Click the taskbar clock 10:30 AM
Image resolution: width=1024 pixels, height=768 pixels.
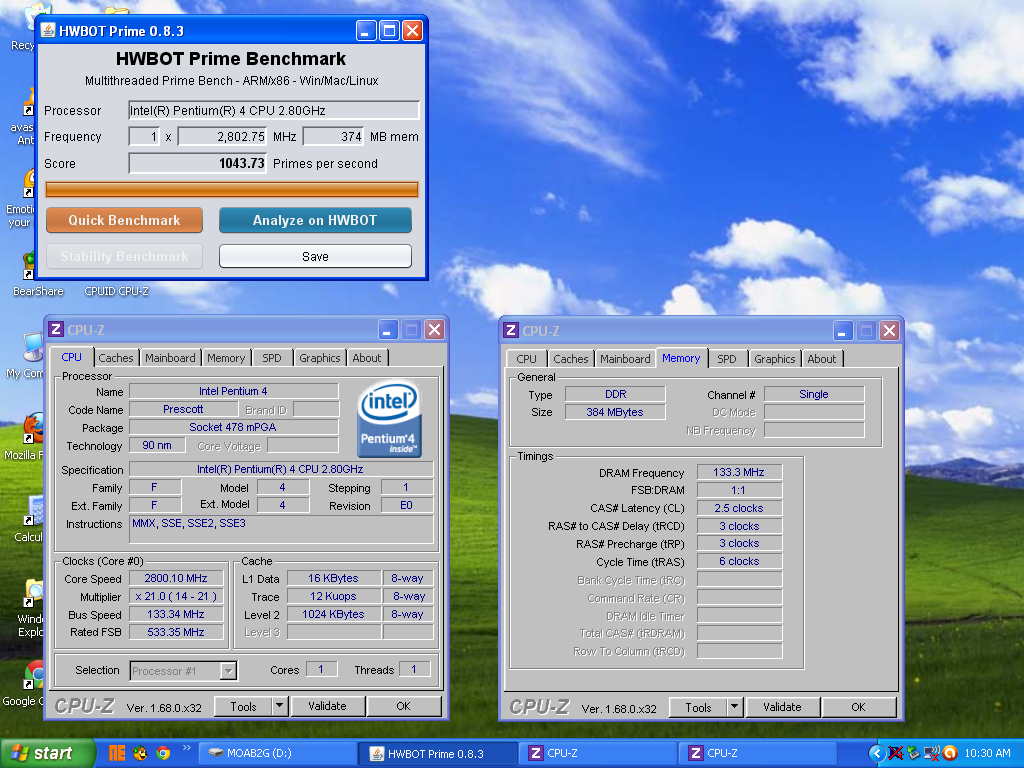point(987,753)
